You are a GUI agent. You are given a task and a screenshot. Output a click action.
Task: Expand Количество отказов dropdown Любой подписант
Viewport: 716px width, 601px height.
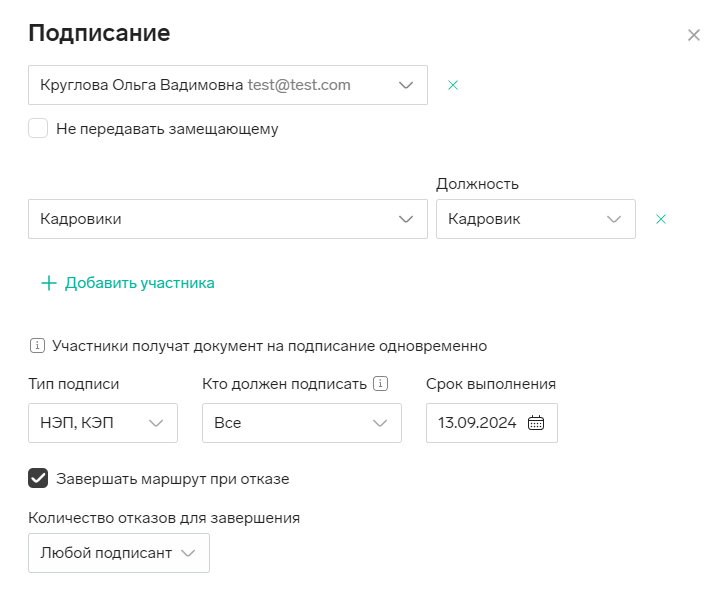[x=188, y=553]
